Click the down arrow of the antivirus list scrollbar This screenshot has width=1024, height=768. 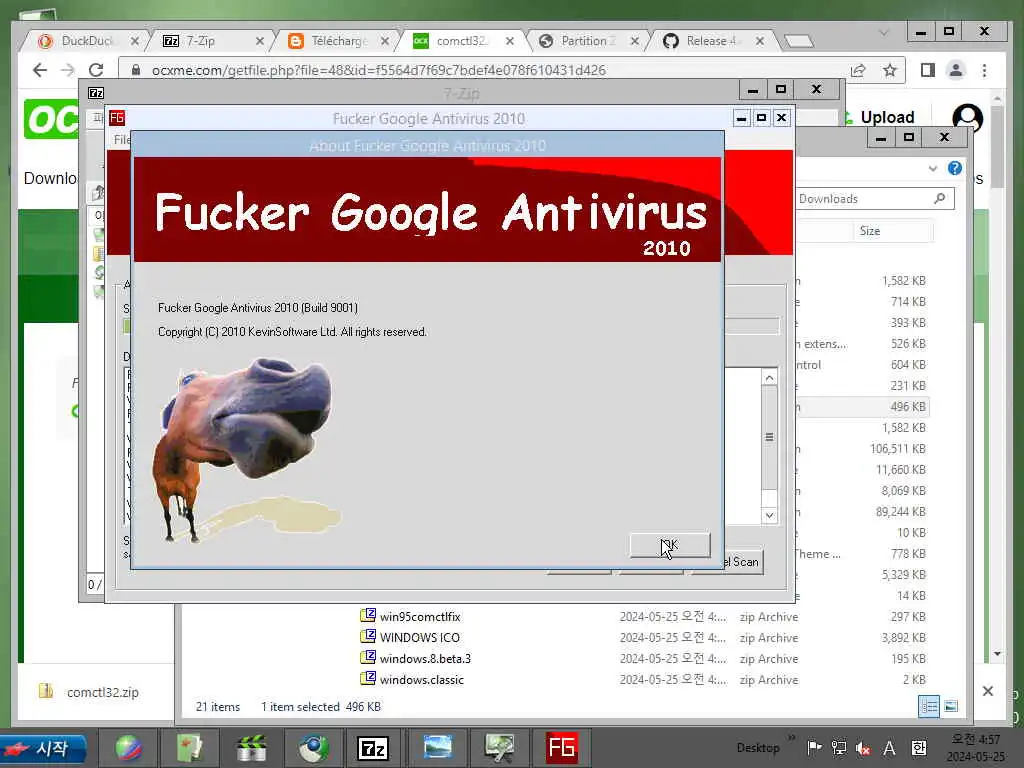point(769,515)
